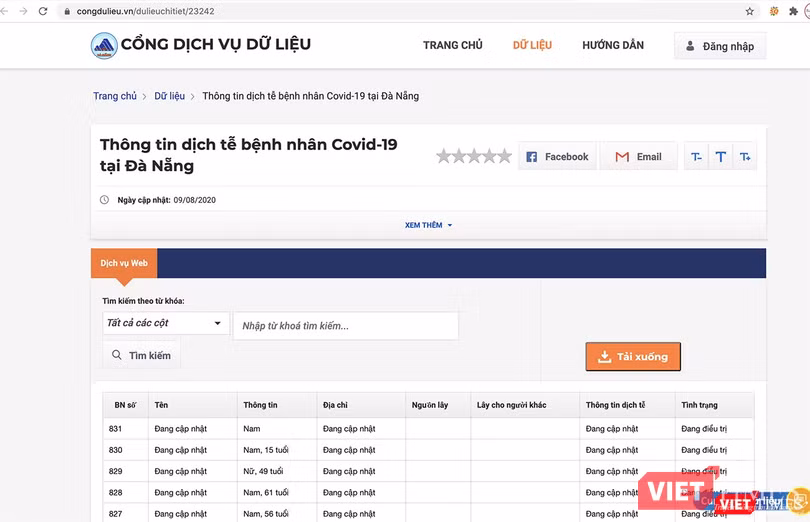Select the Dịch vụ Web tab

[124, 263]
